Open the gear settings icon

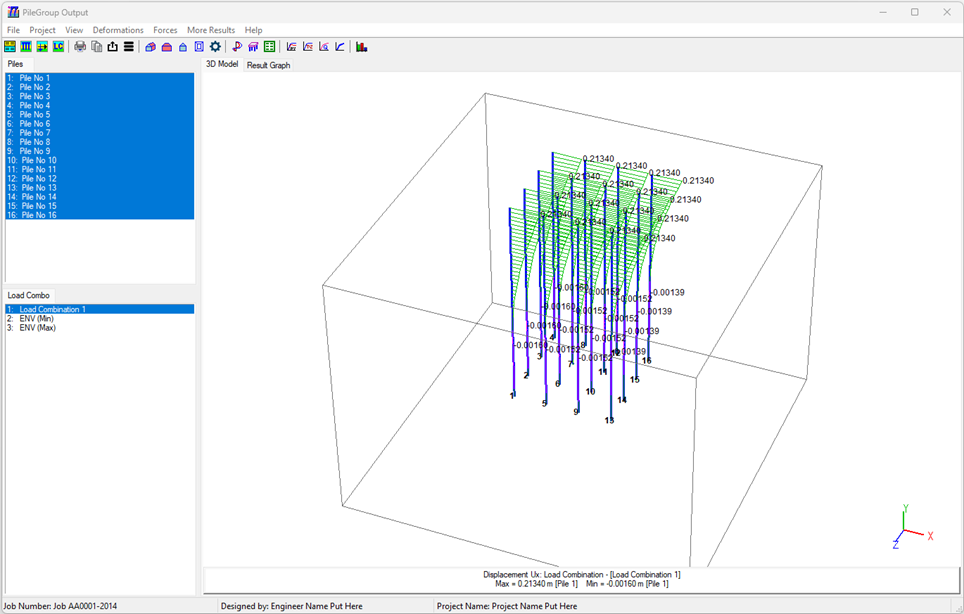(x=215, y=47)
